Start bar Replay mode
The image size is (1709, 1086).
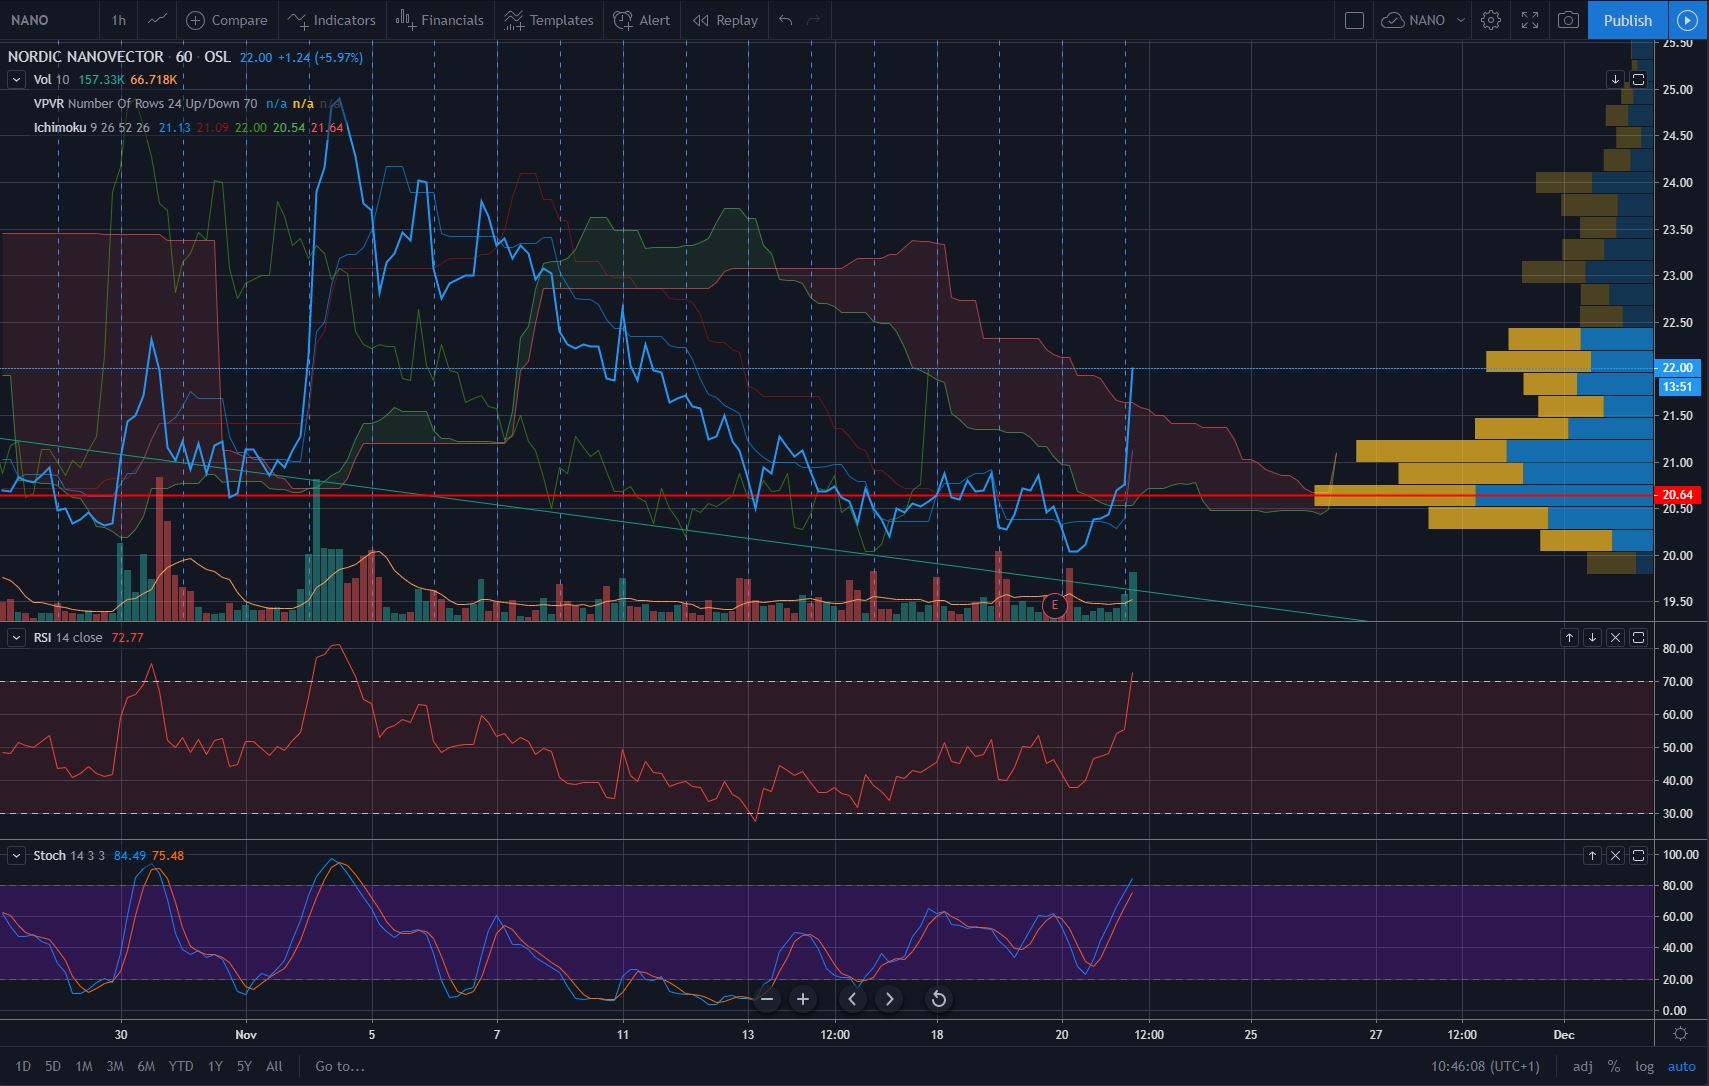(x=725, y=20)
